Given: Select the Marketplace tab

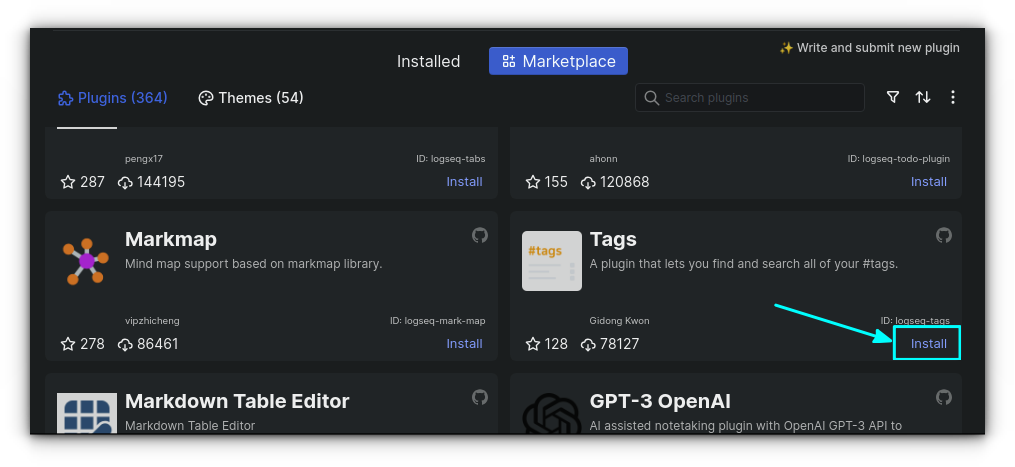Looking at the screenshot, I should 558,61.
